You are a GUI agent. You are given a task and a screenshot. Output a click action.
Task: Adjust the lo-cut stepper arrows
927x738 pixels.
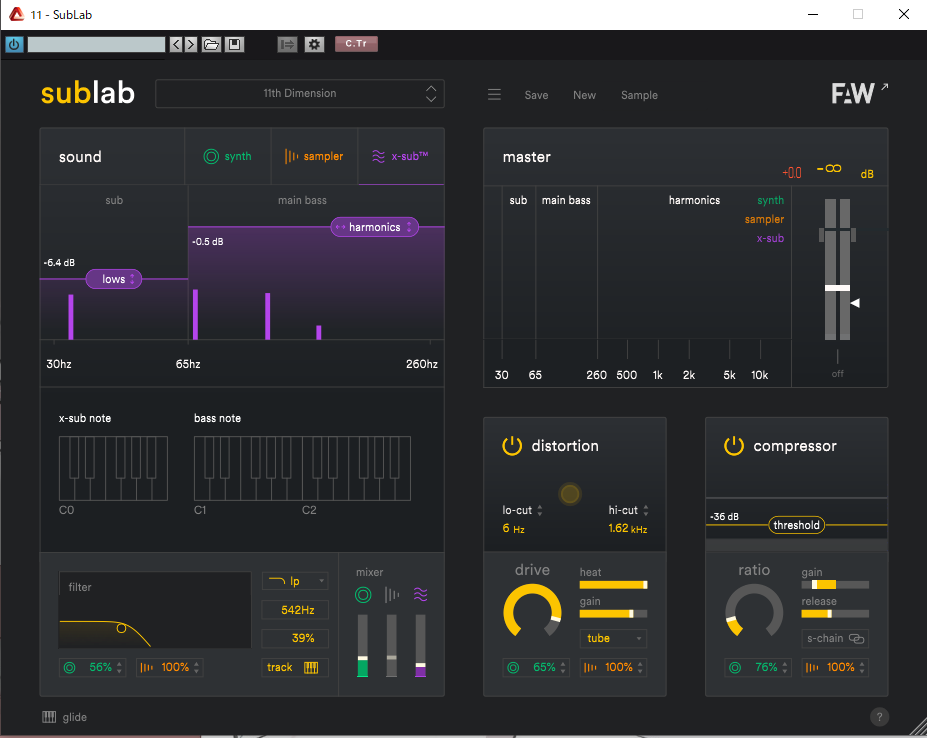pos(540,510)
